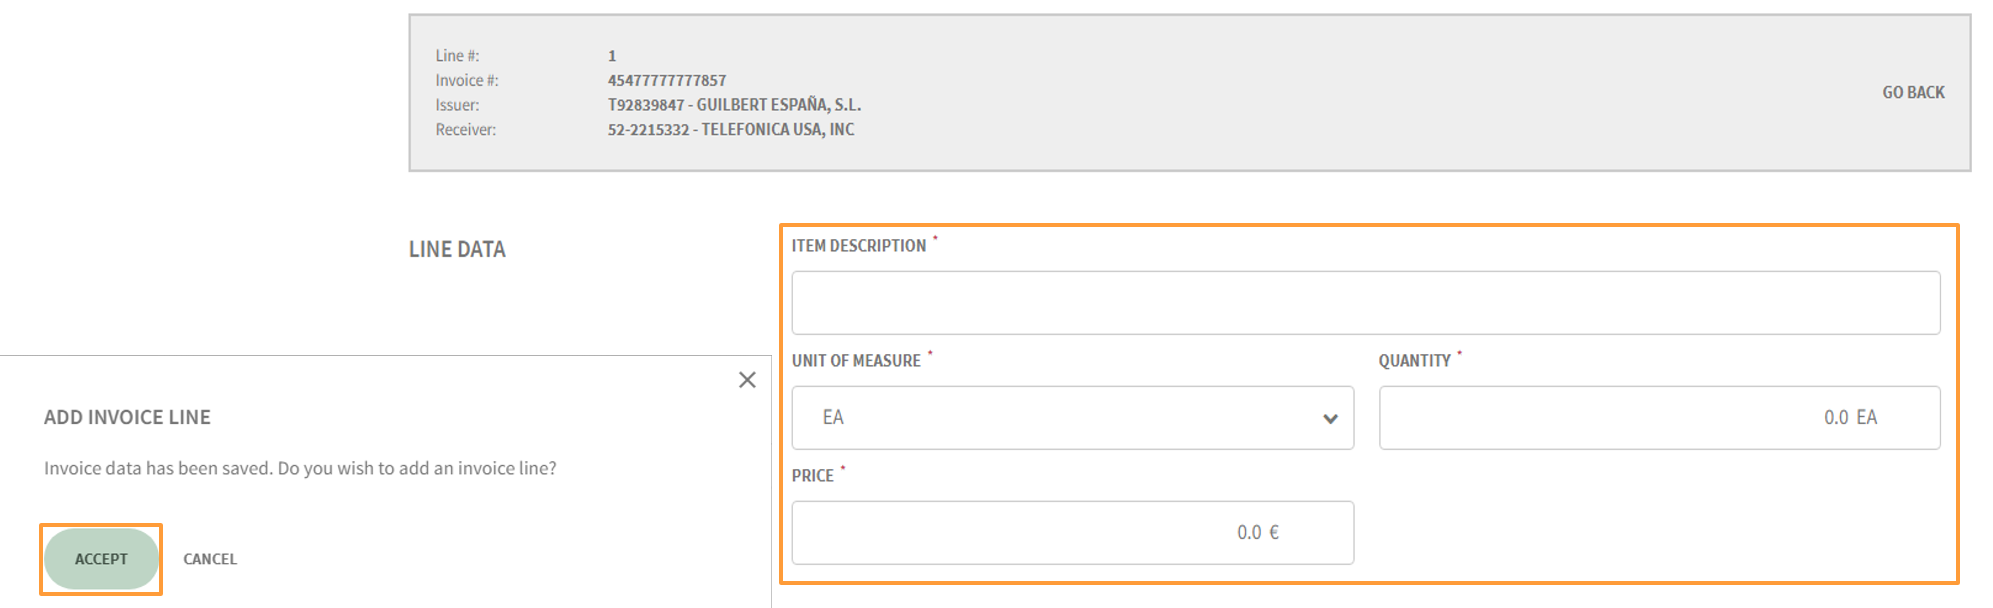Click the EA value in the dropdown box
This screenshot has height=608, width=1993.
point(832,417)
